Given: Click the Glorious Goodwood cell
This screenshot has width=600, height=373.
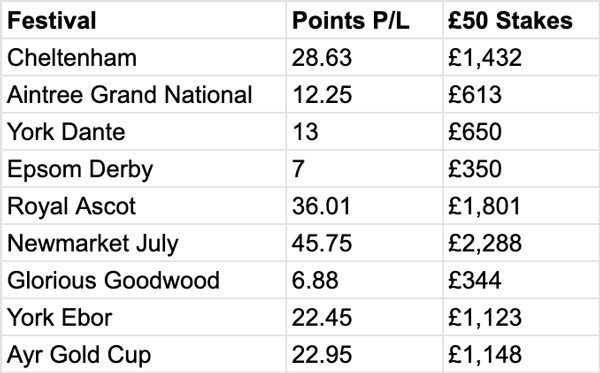Looking at the screenshot, I should [x=144, y=280].
